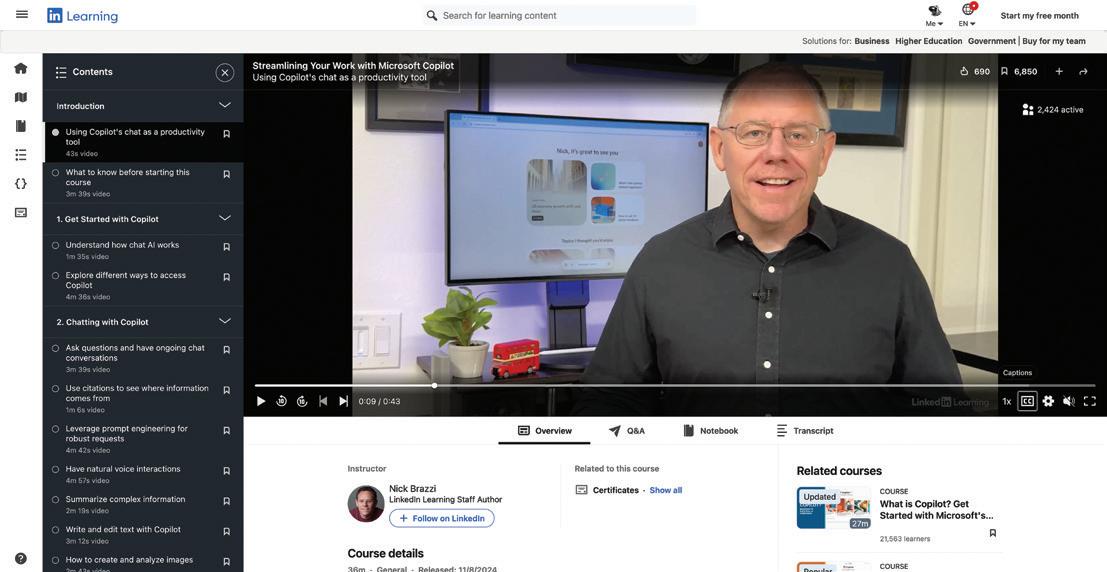
Task: Bookmark 'Using Copilot's chat as a productivity tool'
Action: click(x=227, y=134)
